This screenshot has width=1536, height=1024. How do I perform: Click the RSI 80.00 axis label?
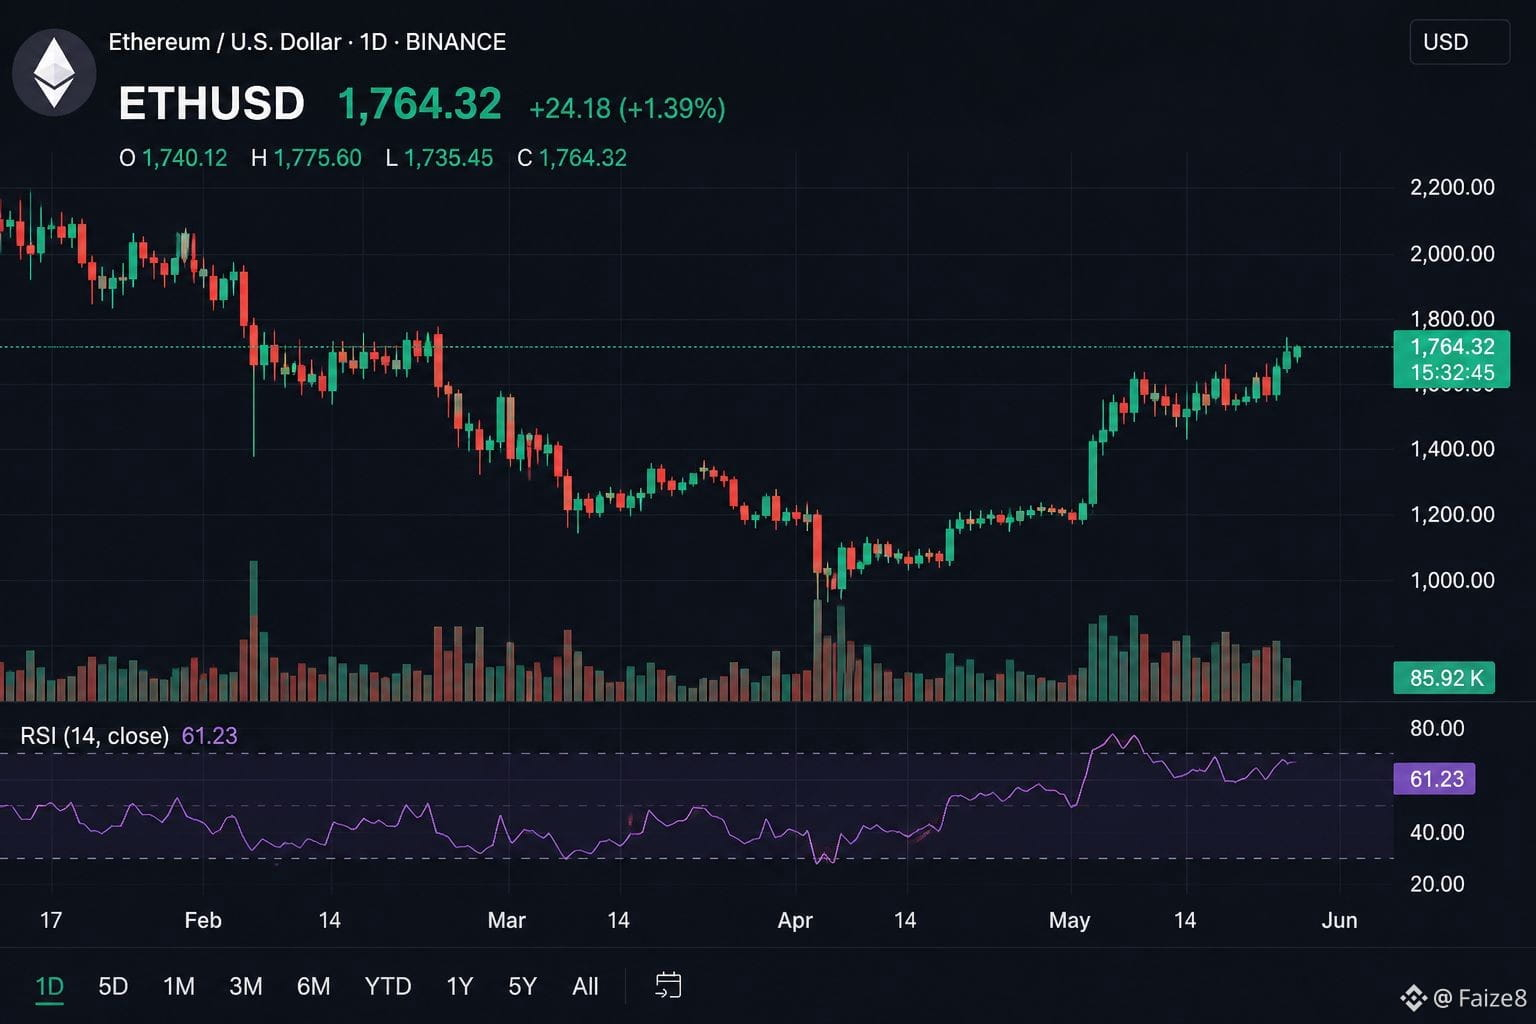1437,728
